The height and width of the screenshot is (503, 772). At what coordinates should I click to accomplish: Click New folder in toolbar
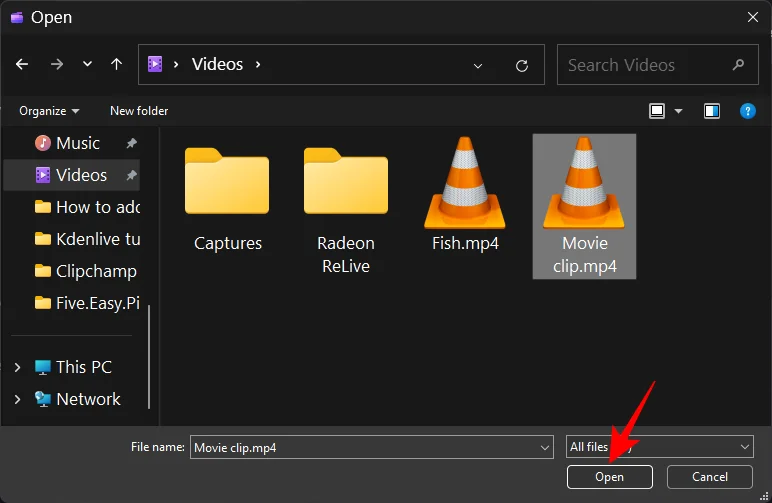(x=139, y=111)
